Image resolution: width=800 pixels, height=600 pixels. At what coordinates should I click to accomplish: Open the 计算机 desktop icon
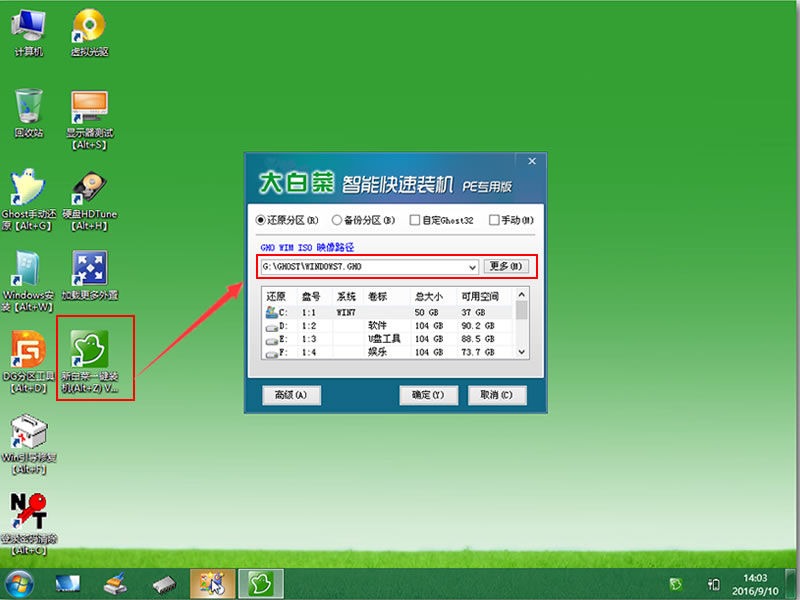pos(29,33)
